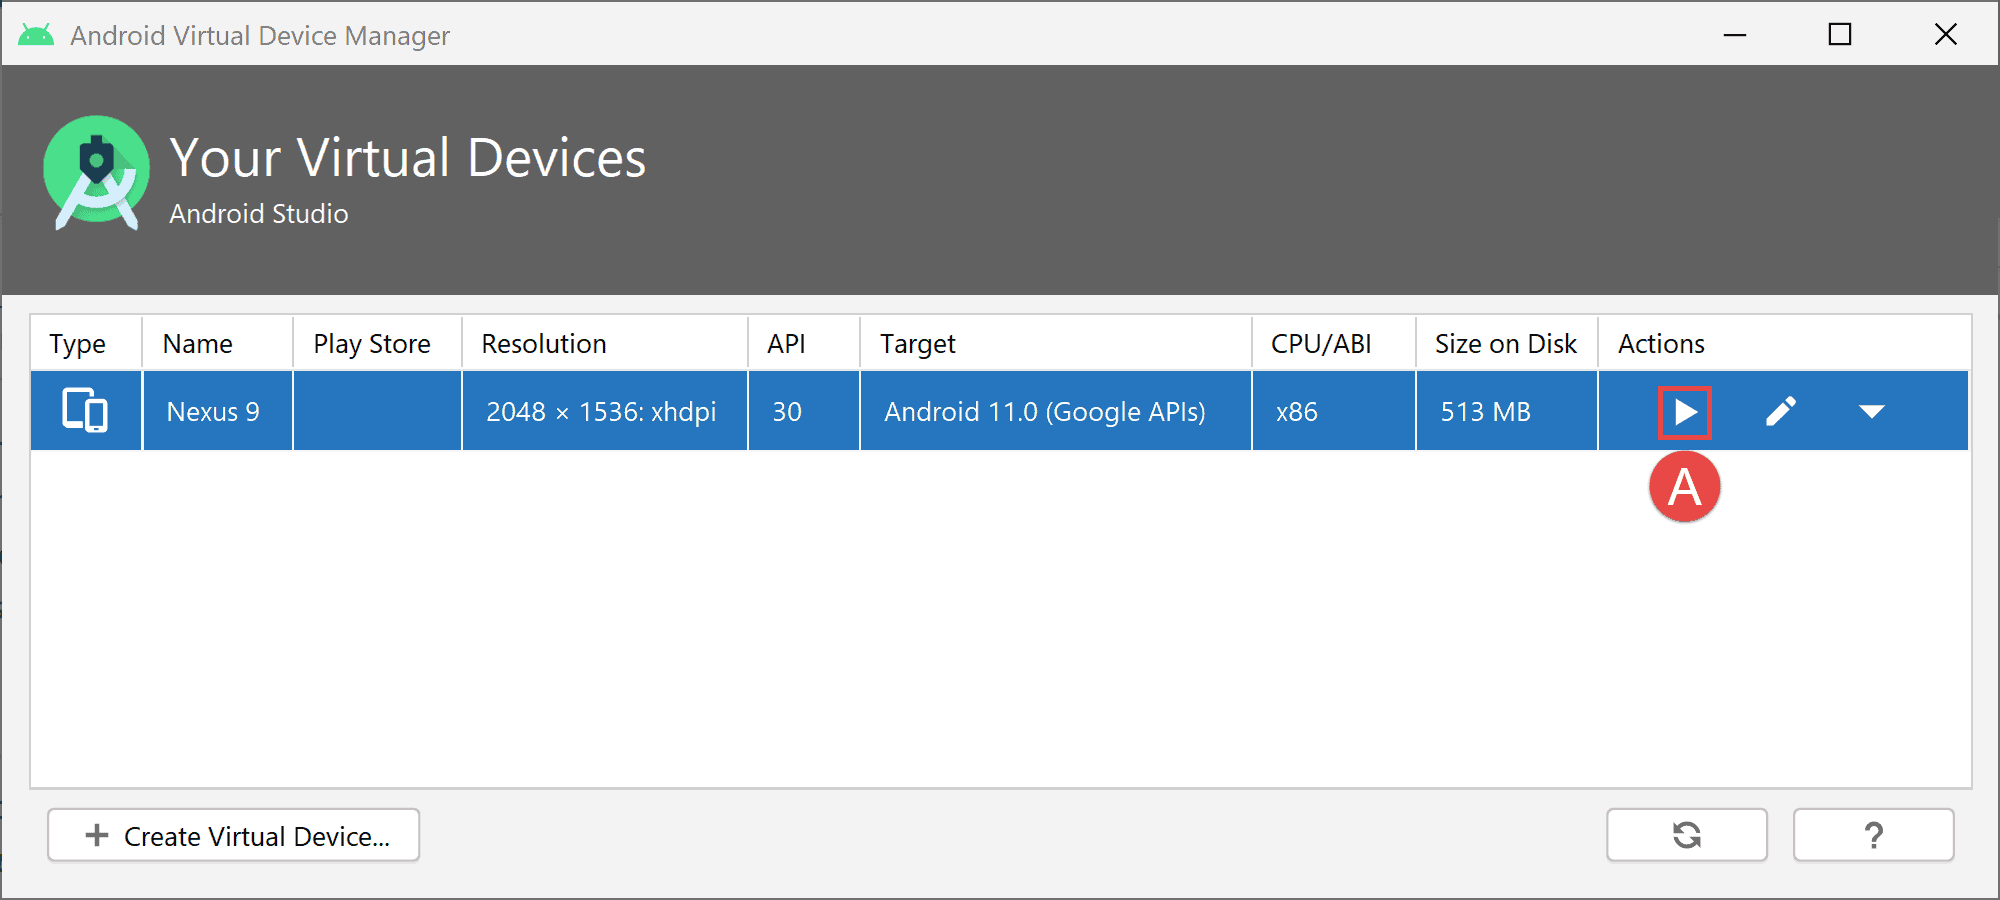Open more actions dropdown for Nexus 9
Screen dimensions: 2000x900
point(1872,412)
